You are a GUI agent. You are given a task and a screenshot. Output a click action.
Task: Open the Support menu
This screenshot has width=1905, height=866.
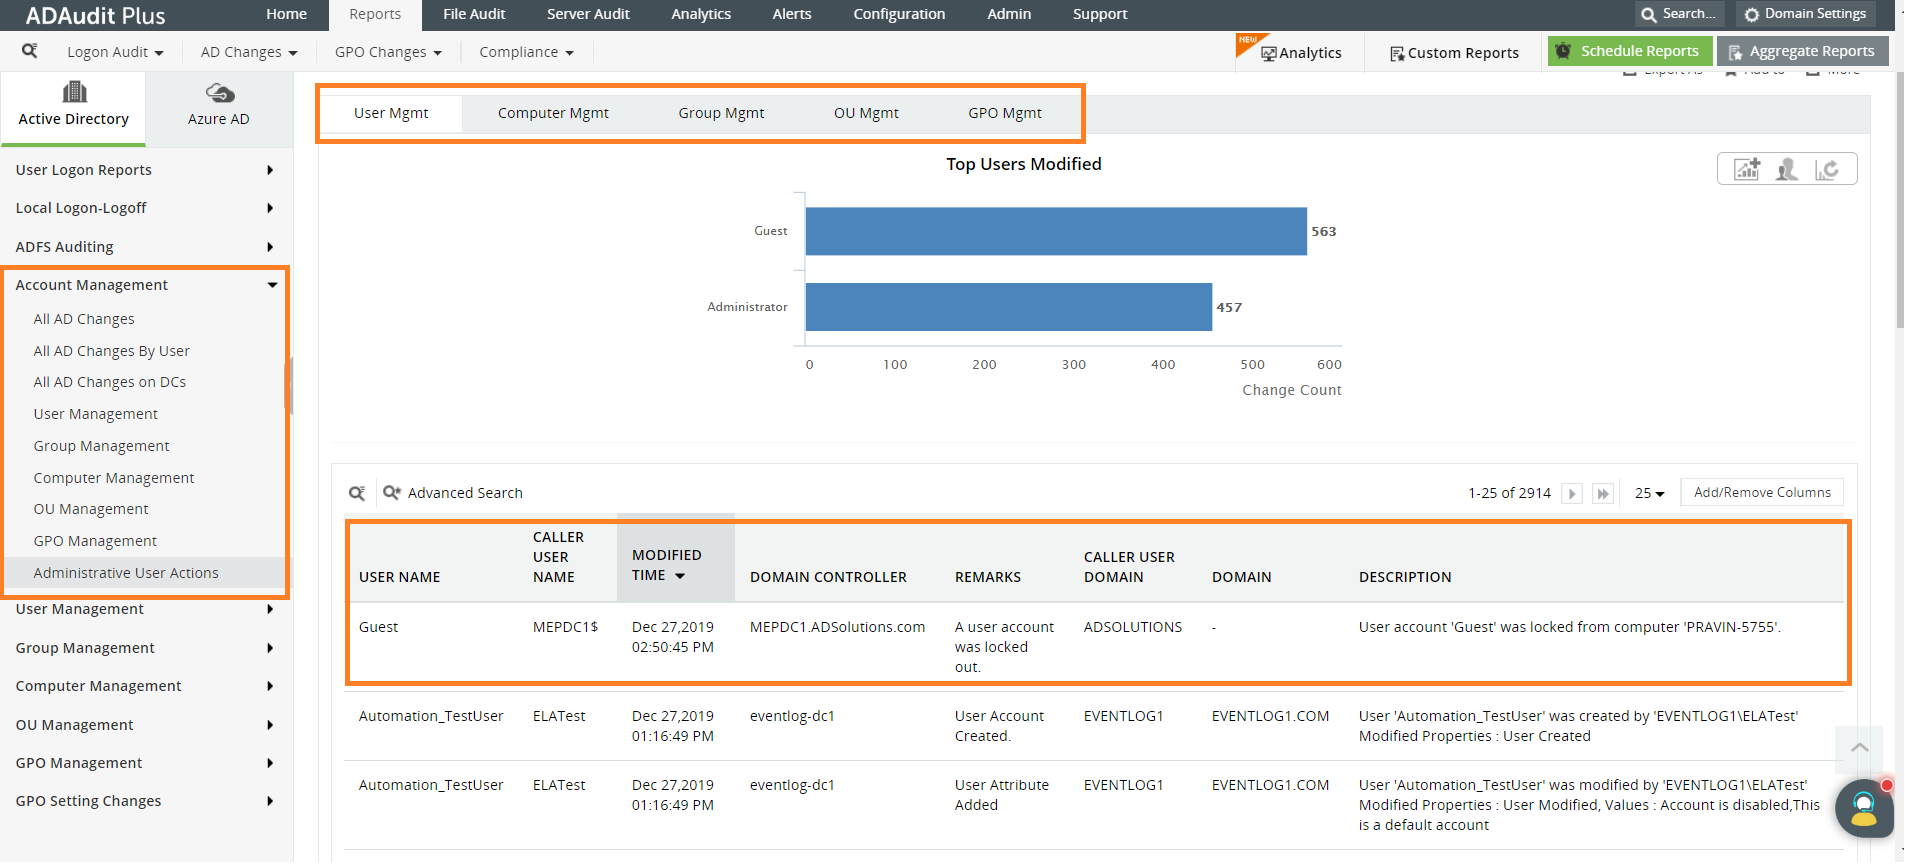tap(1100, 14)
